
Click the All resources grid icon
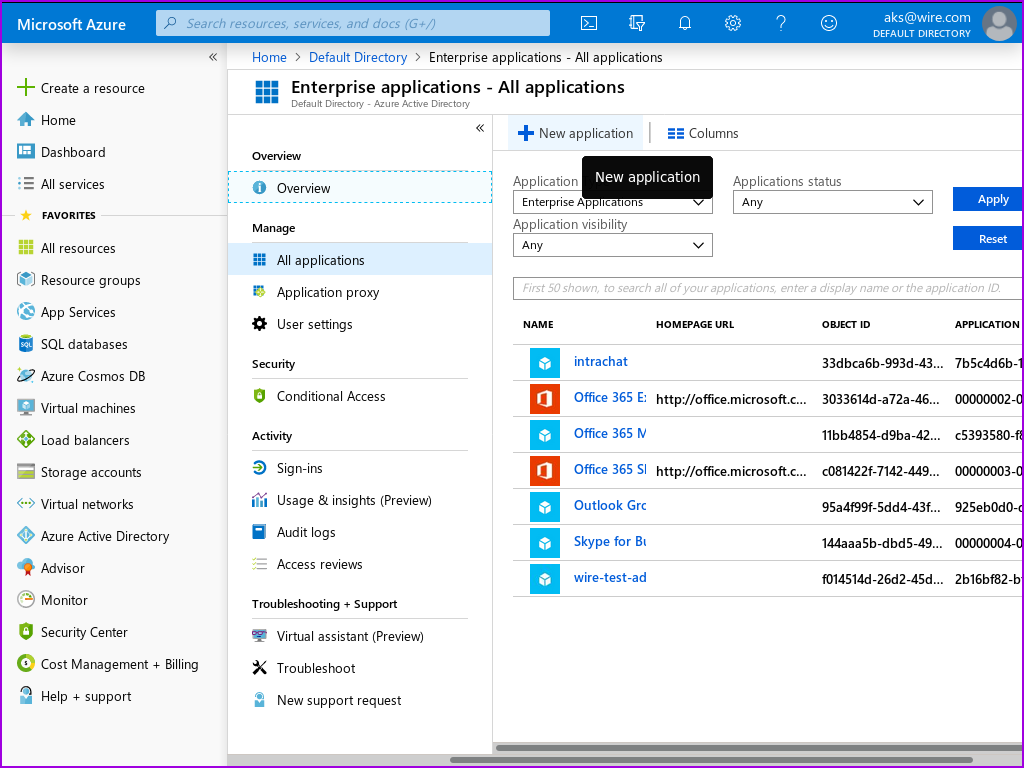pyautogui.click(x=25, y=248)
